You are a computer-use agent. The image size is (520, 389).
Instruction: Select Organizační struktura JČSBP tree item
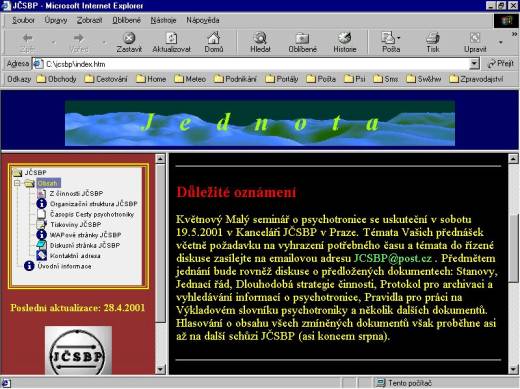pos(93,204)
